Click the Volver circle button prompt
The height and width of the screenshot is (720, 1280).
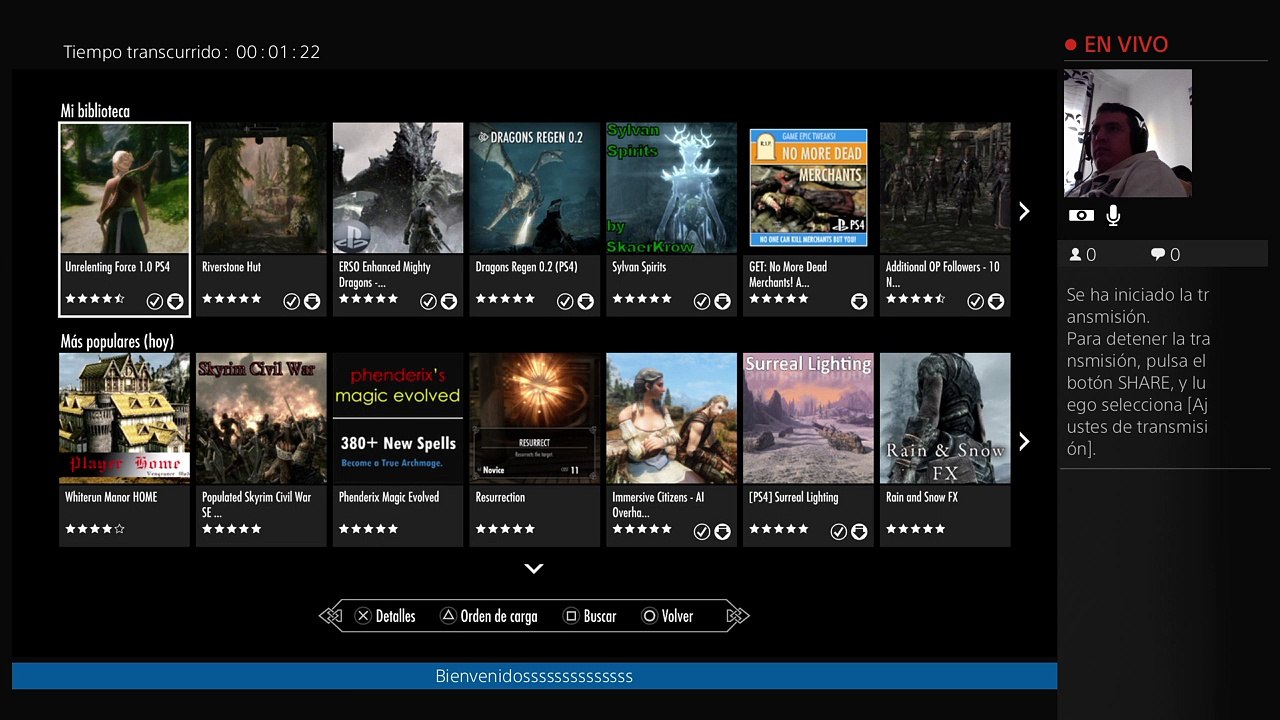[x=668, y=616]
